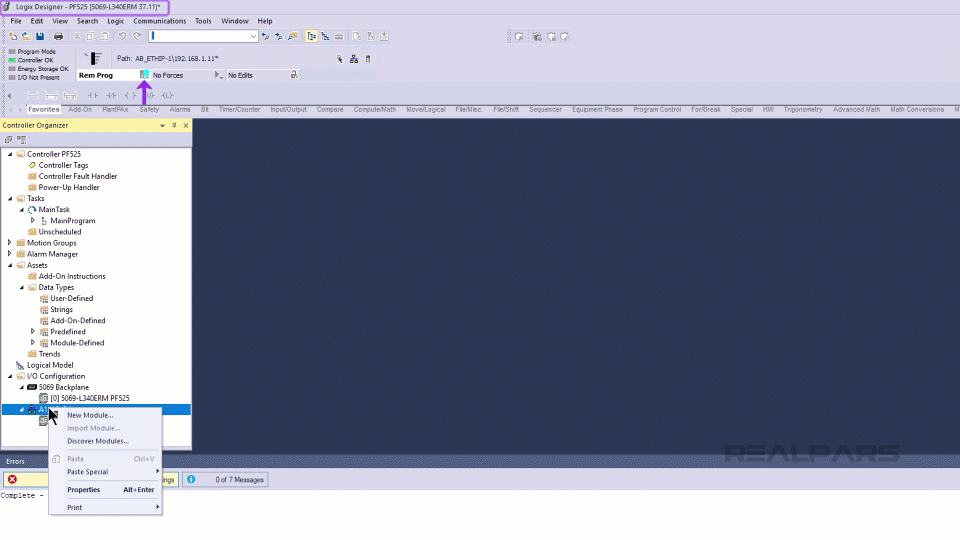
Task: Switch to the Compare instruction tab
Action: click(x=330, y=110)
